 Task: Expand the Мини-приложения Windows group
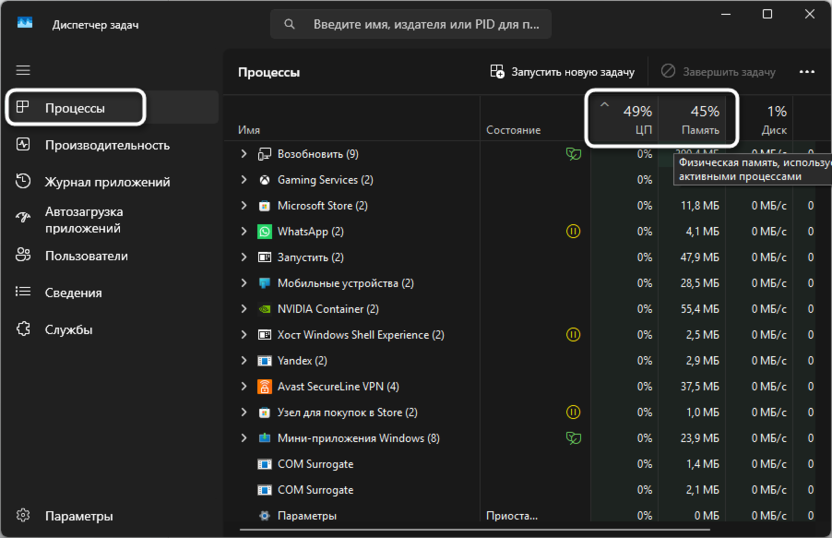244,438
